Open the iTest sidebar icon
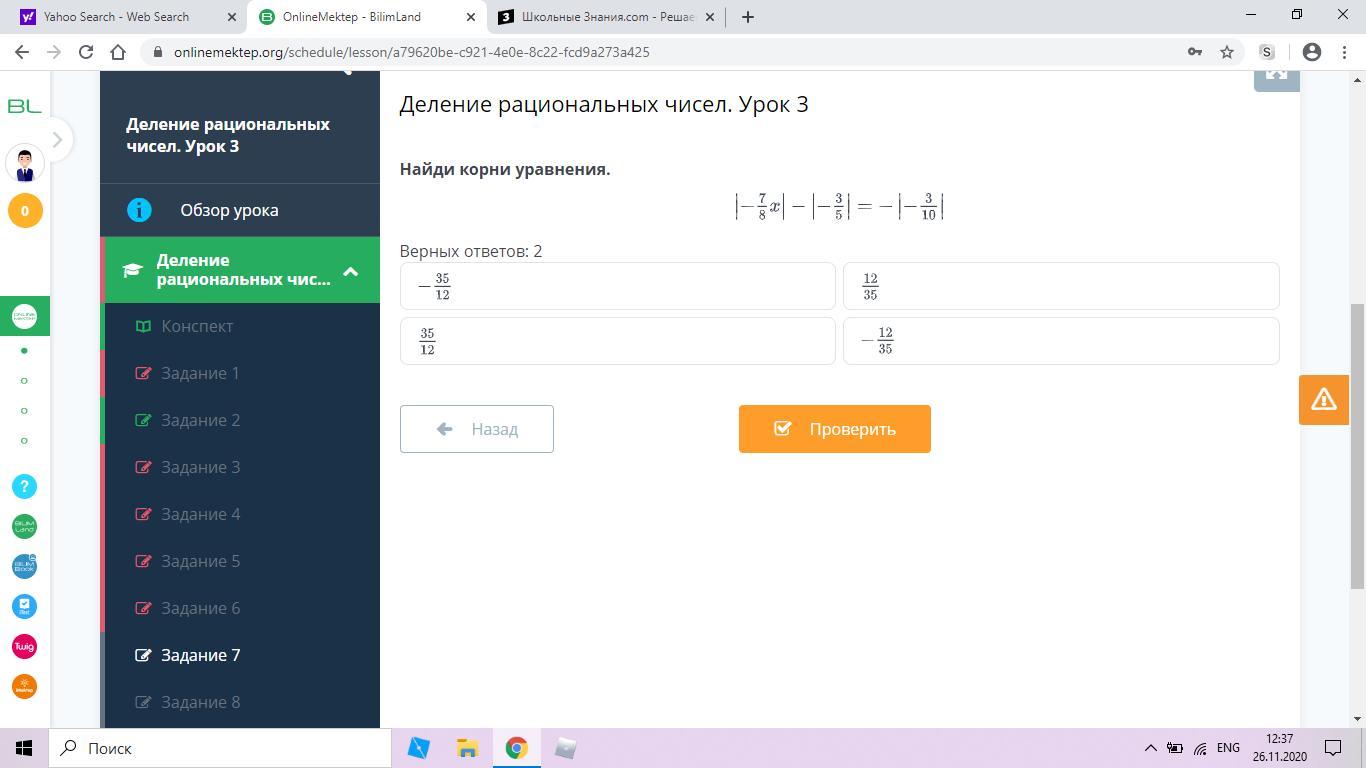 24,606
